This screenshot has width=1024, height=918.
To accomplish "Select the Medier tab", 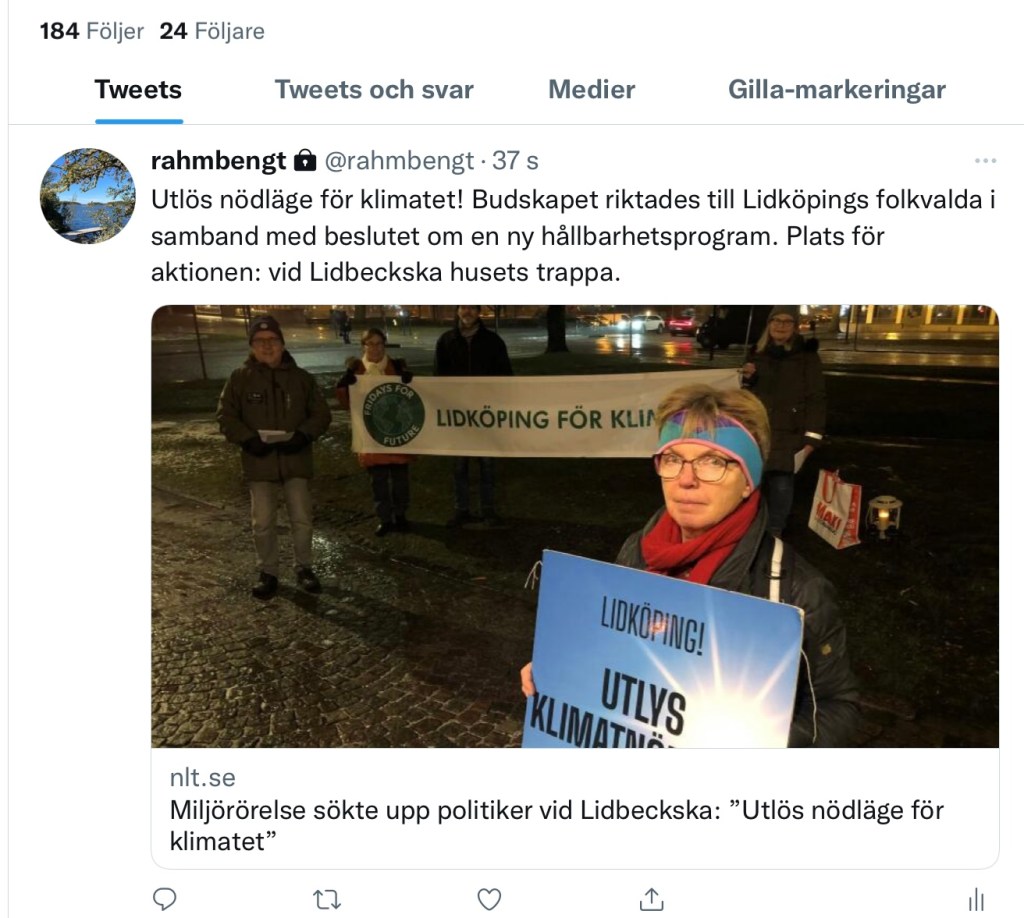I will pyautogui.click(x=591, y=89).
